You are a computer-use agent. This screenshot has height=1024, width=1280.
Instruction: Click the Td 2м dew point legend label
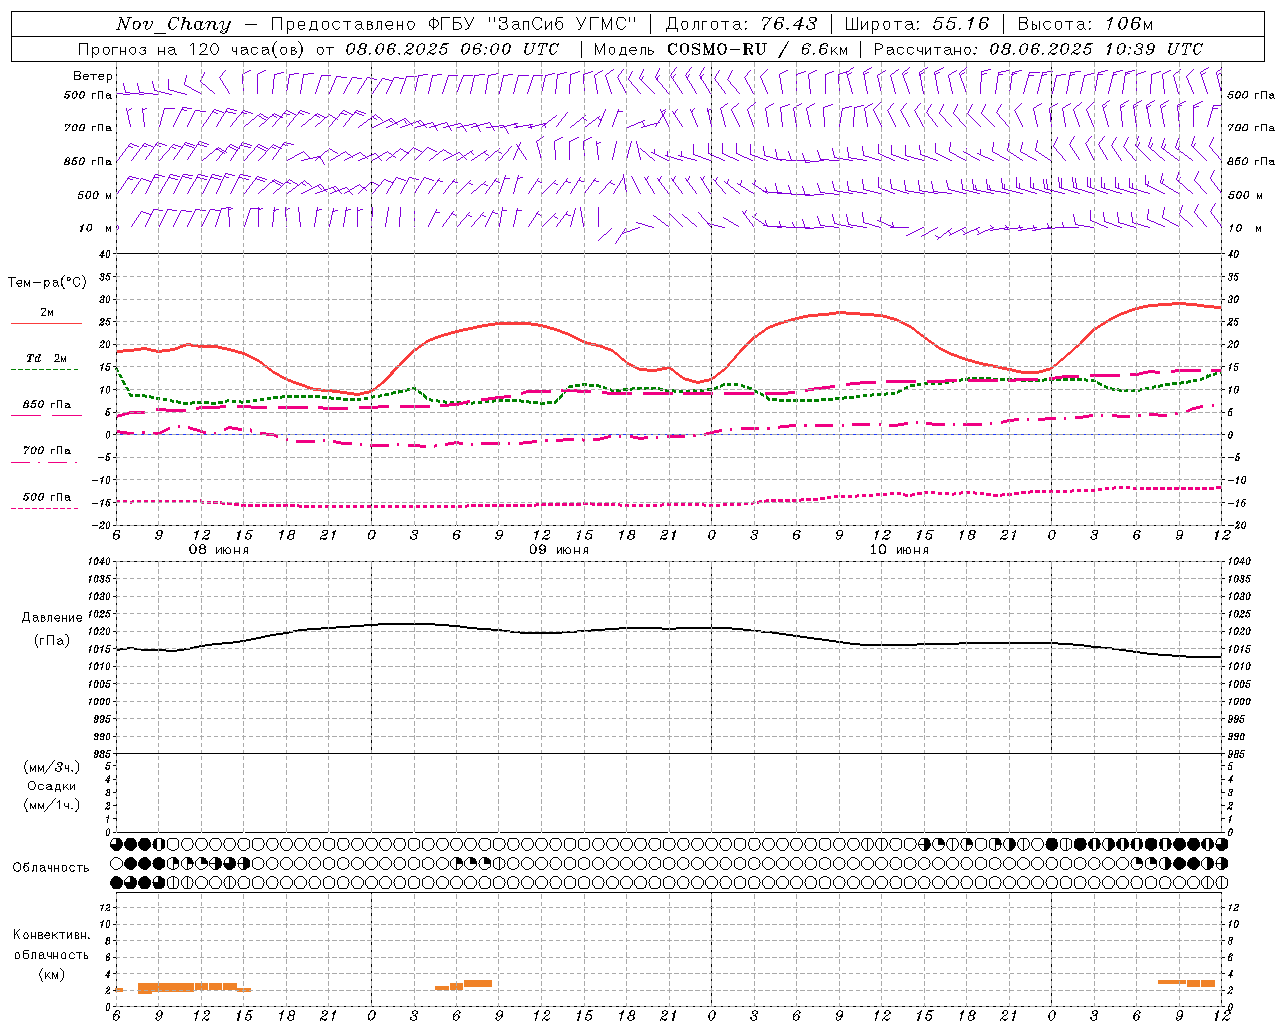click(46, 358)
